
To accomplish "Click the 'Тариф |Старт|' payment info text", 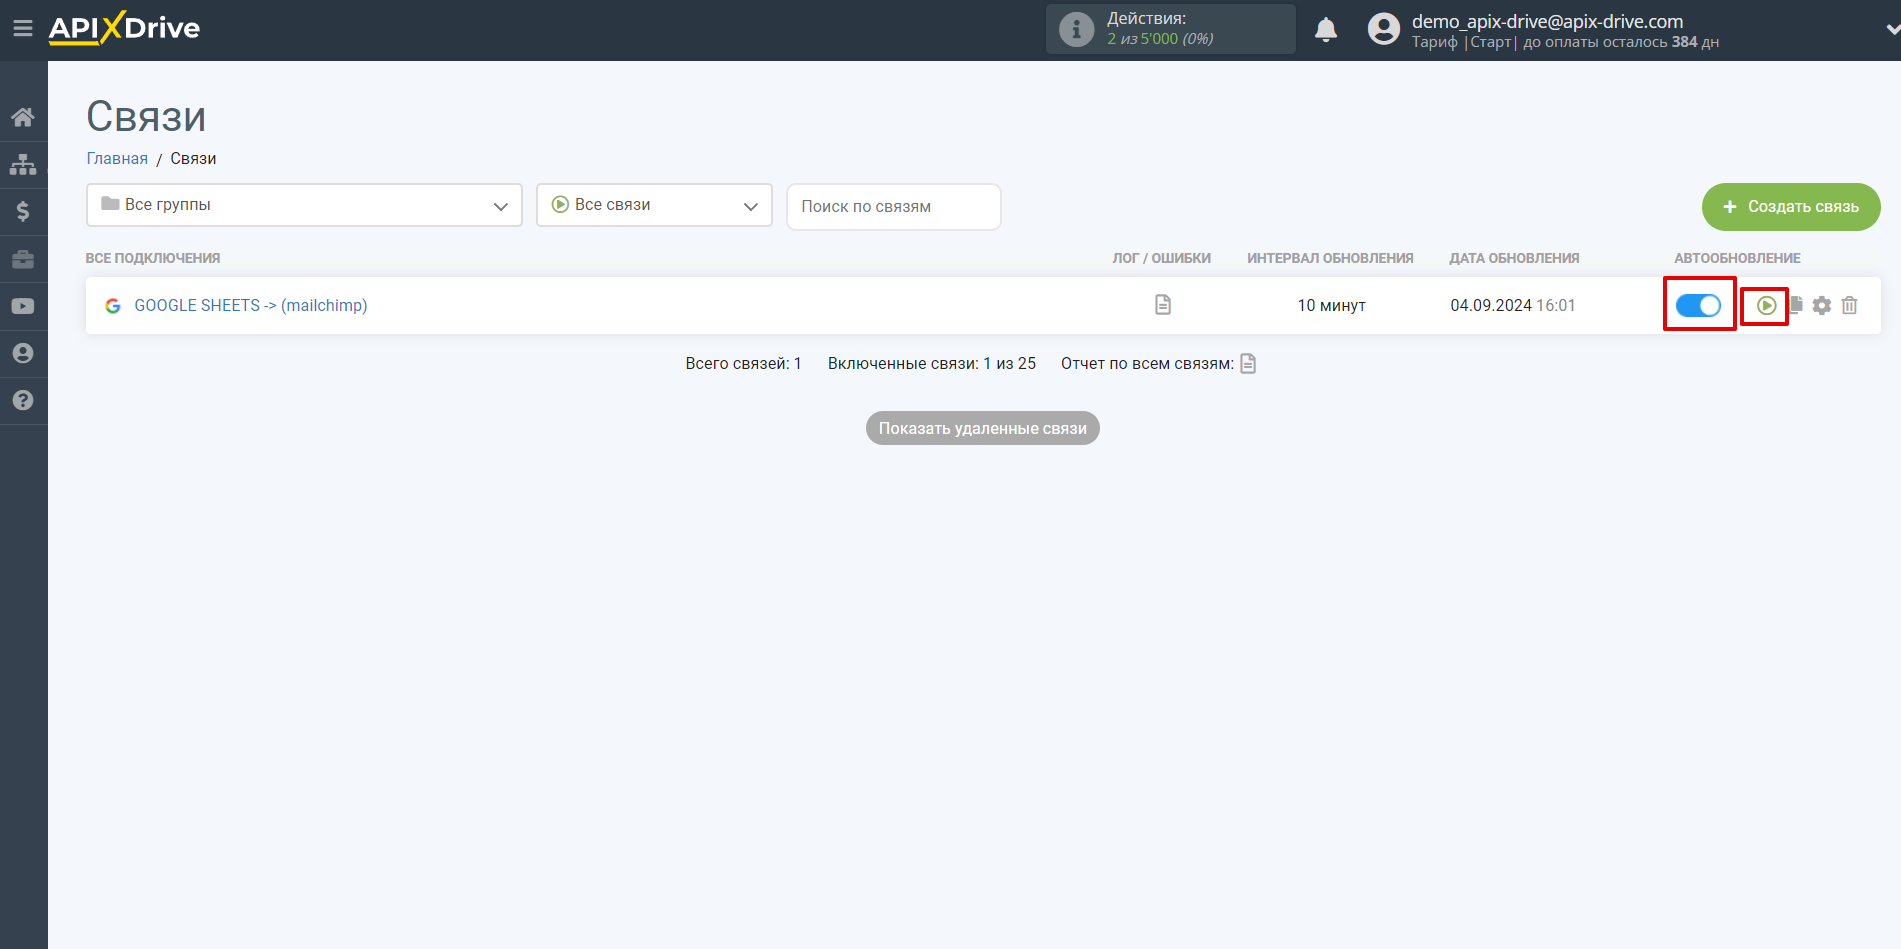I will pyautogui.click(x=1565, y=42).
